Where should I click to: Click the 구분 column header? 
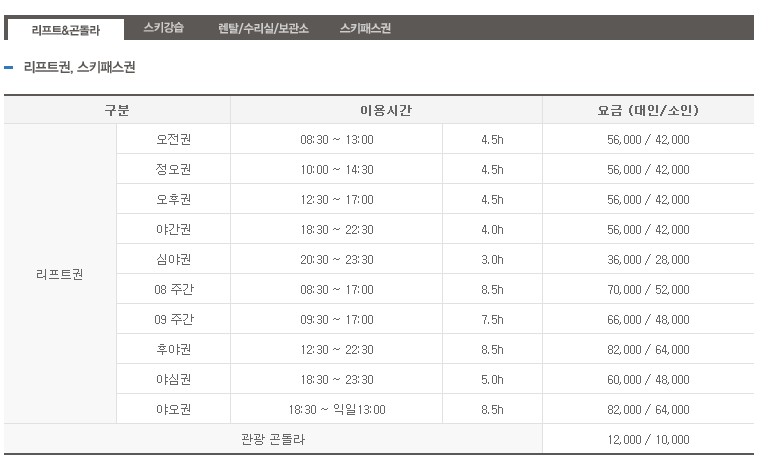point(117,110)
